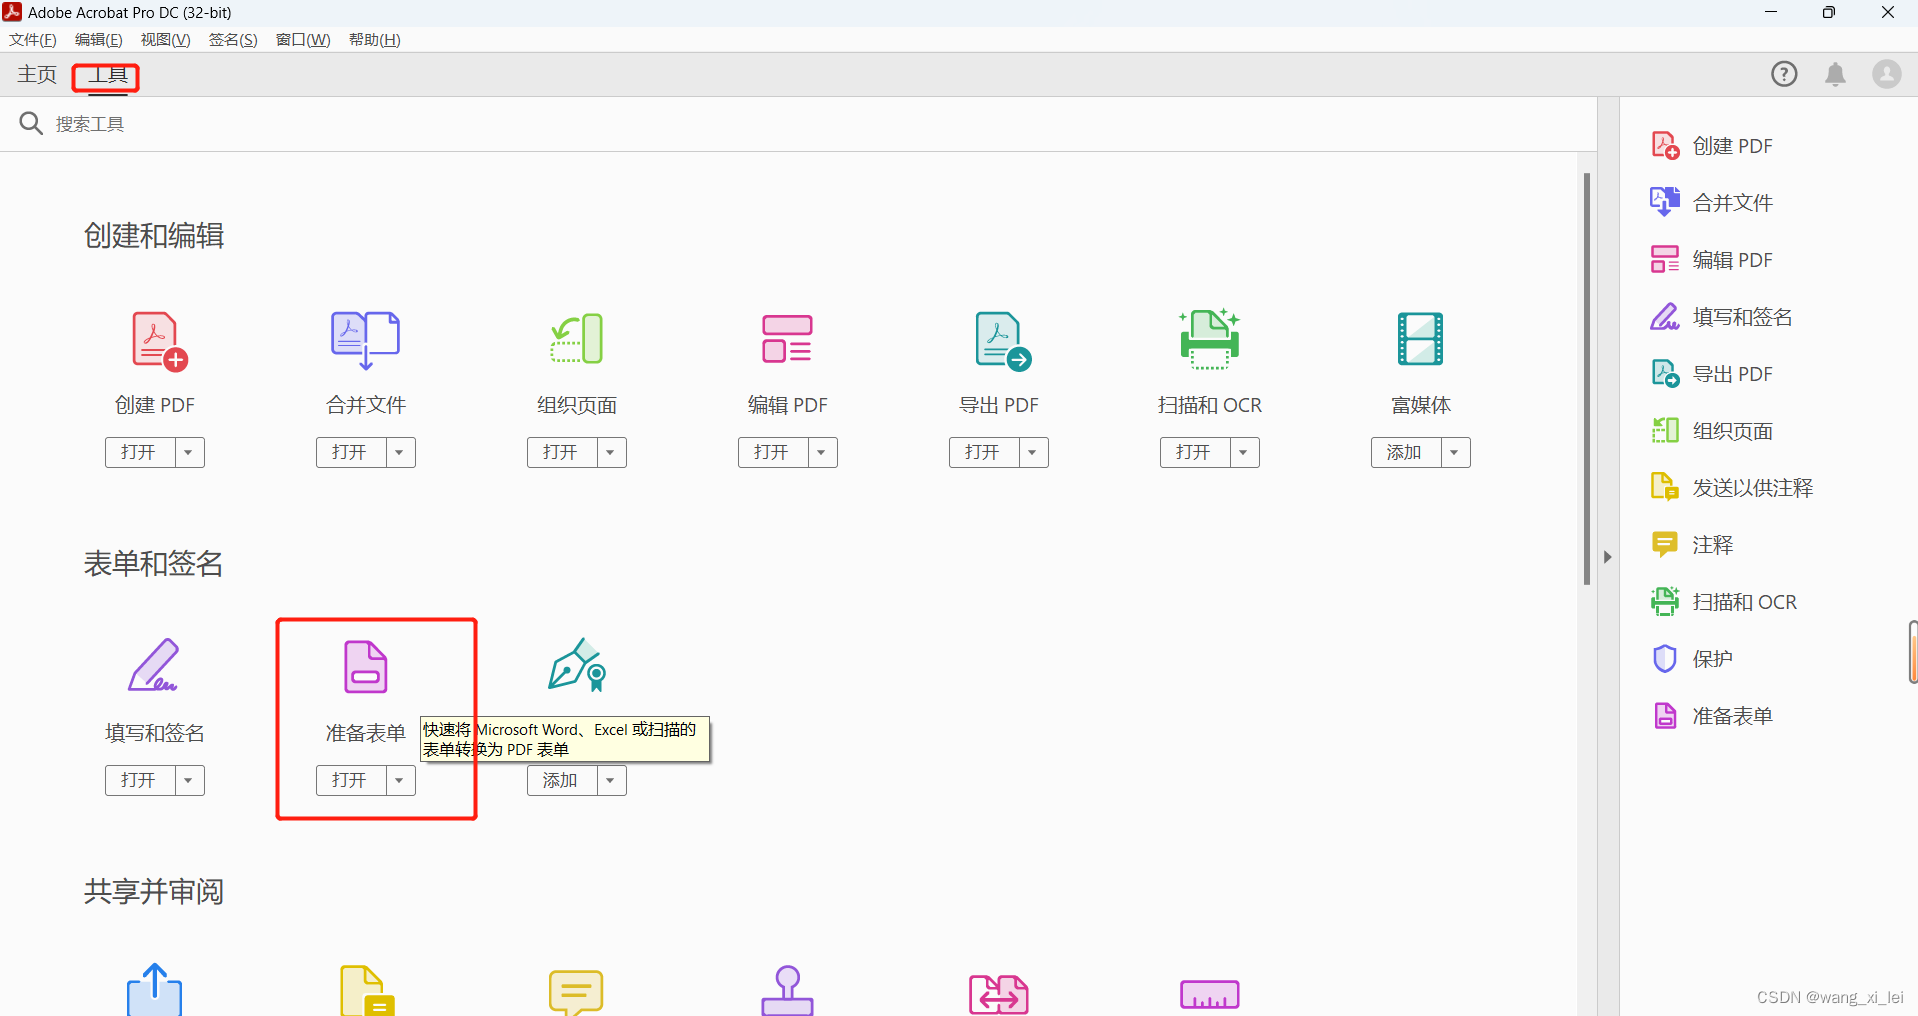Expand dropdown arrow under 组织页面

pos(611,452)
